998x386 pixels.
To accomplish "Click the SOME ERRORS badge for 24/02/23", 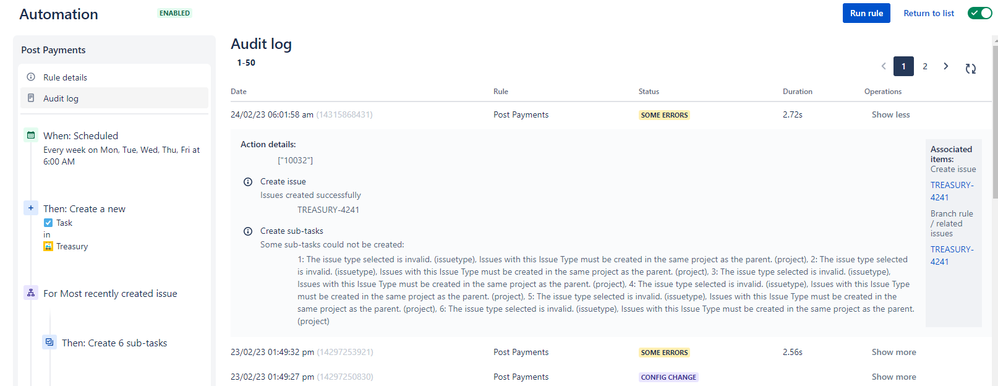I will click(664, 115).
